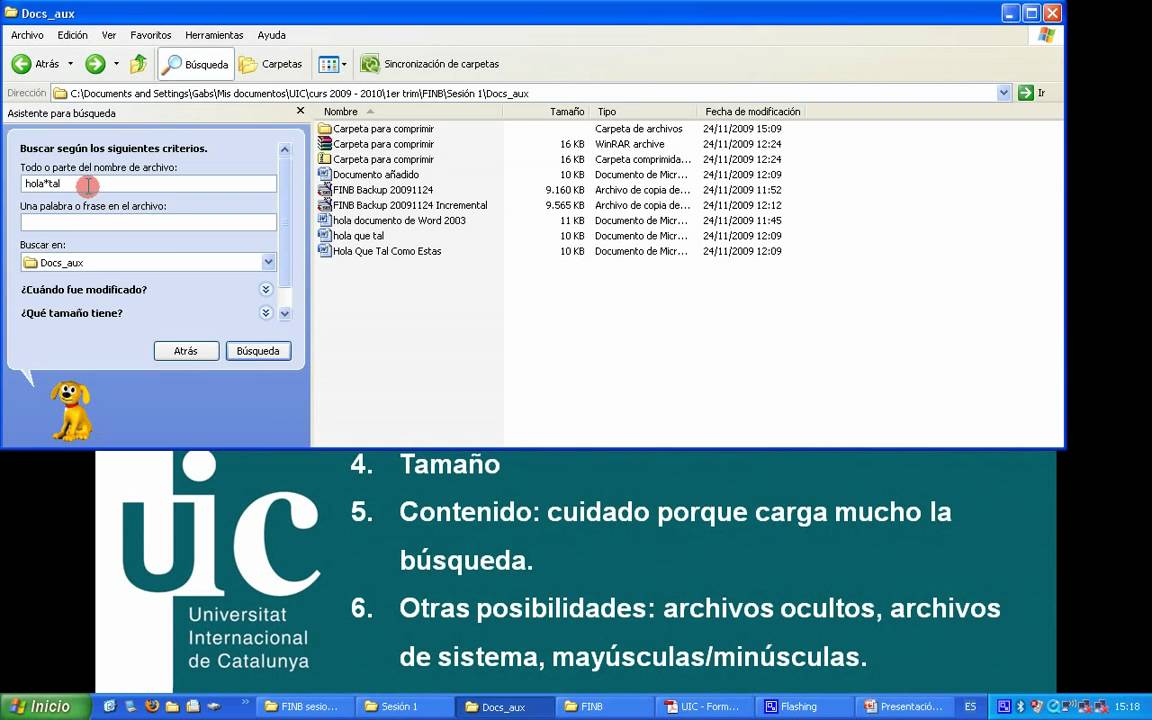Click the system tray clock 15:18
Image resolution: width=1152 pixels, height=720 pixels.
tap(1127, 707)
